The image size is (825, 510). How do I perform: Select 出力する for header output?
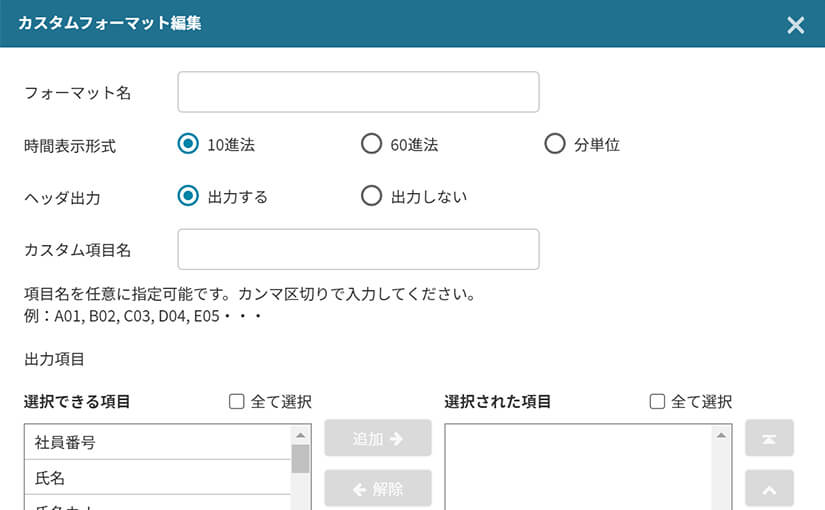pyautogui.click(x=188, y=196)
